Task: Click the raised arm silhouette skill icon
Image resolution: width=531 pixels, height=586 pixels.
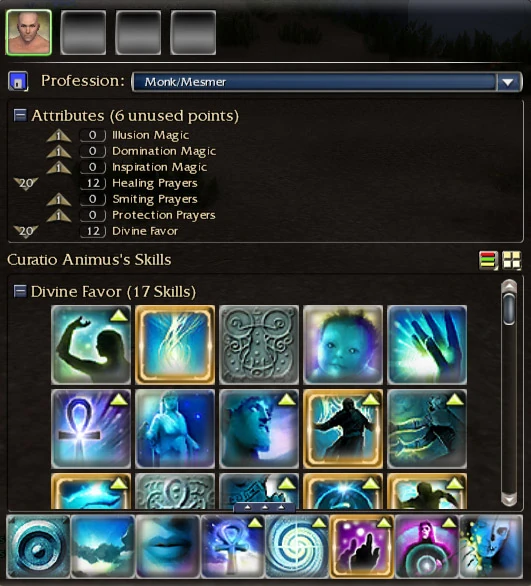Action: pos(91,345)
